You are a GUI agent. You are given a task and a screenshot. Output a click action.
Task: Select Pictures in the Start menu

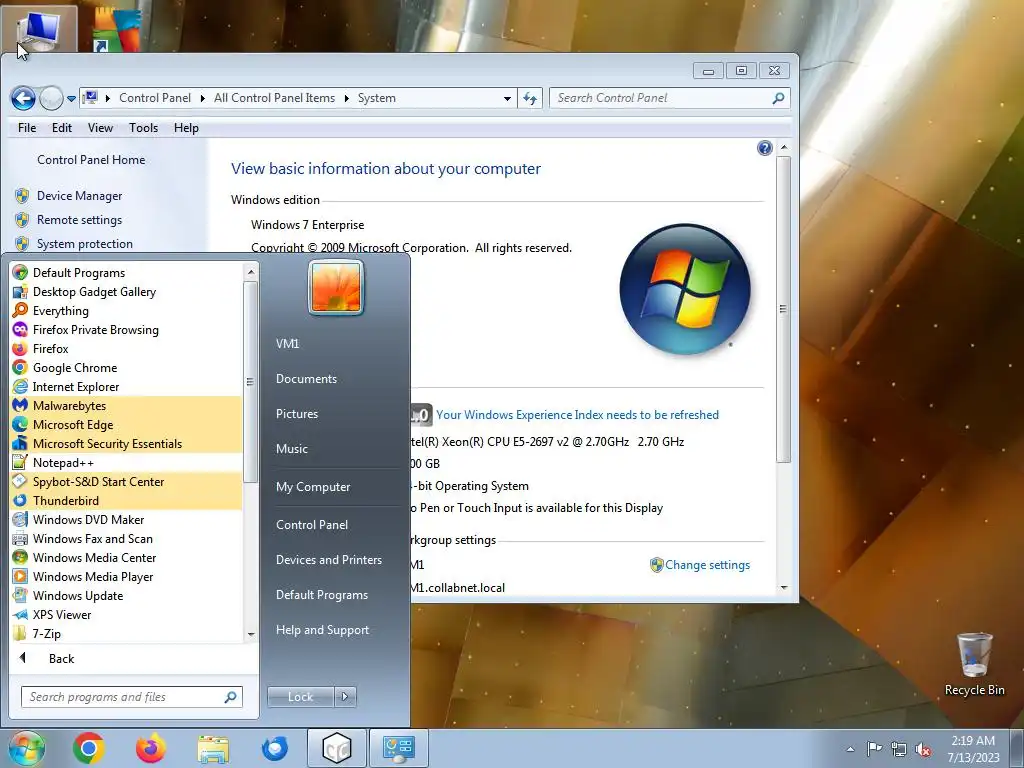click(297, 414)
